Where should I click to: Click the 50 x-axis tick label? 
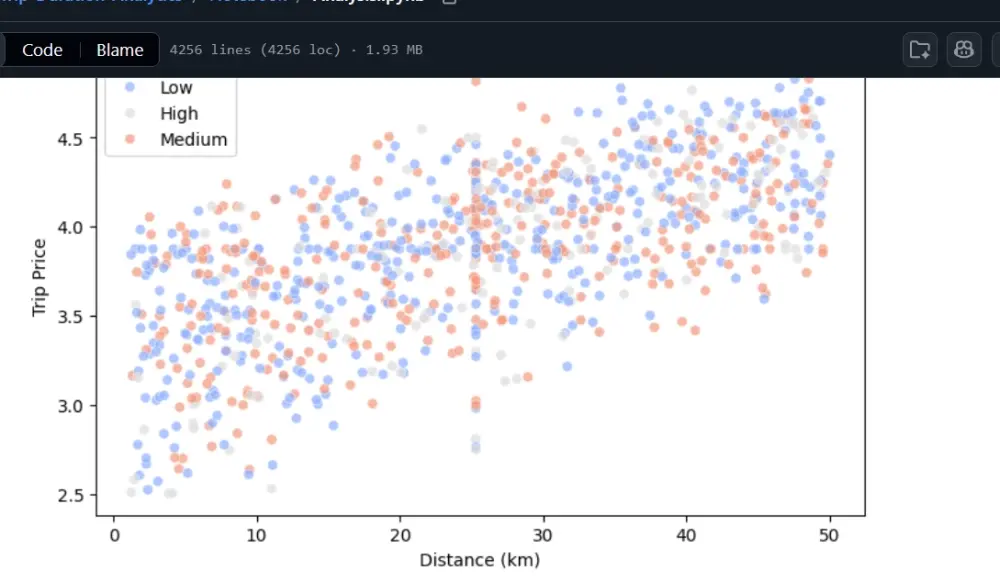coord(829,535)
